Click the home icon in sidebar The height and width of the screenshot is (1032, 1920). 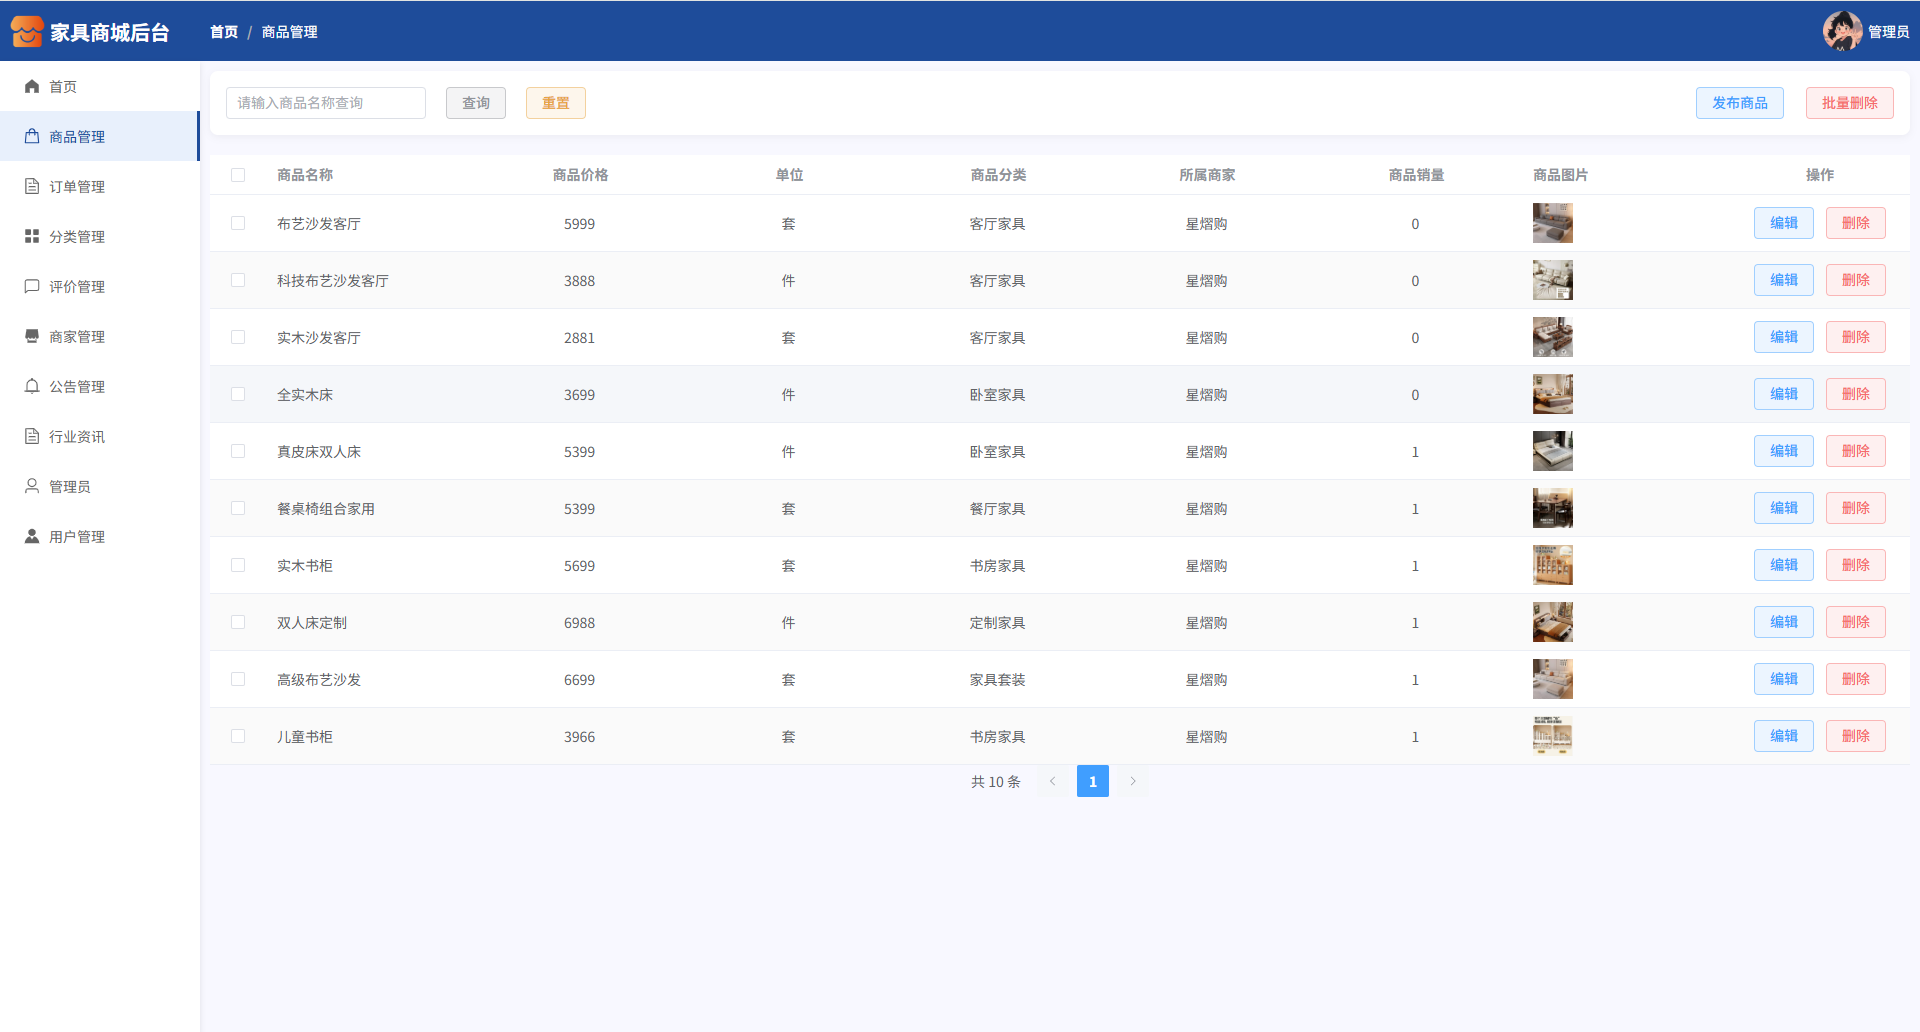(x=32, y=87)
